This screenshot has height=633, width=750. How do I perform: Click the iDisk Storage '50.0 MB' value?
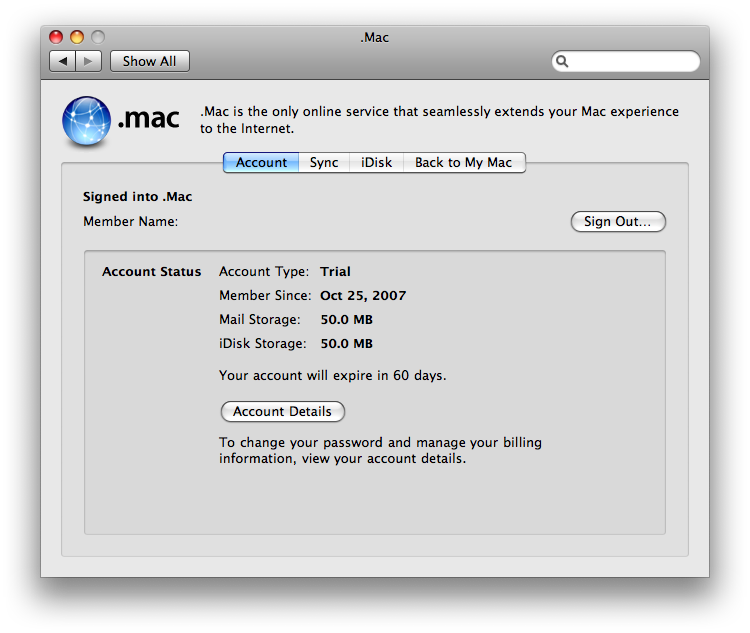346,344
